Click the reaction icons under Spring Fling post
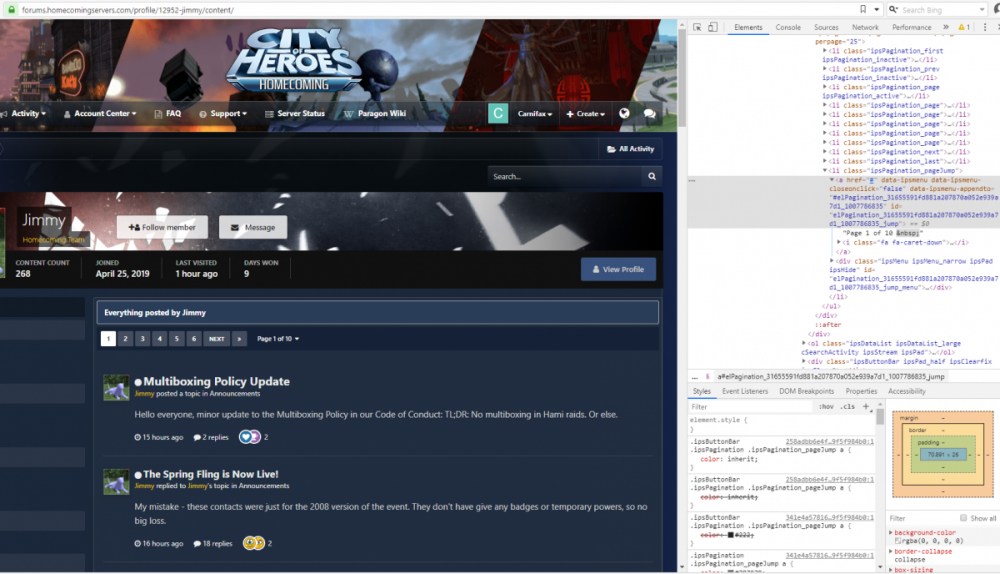 coord(254,543)
